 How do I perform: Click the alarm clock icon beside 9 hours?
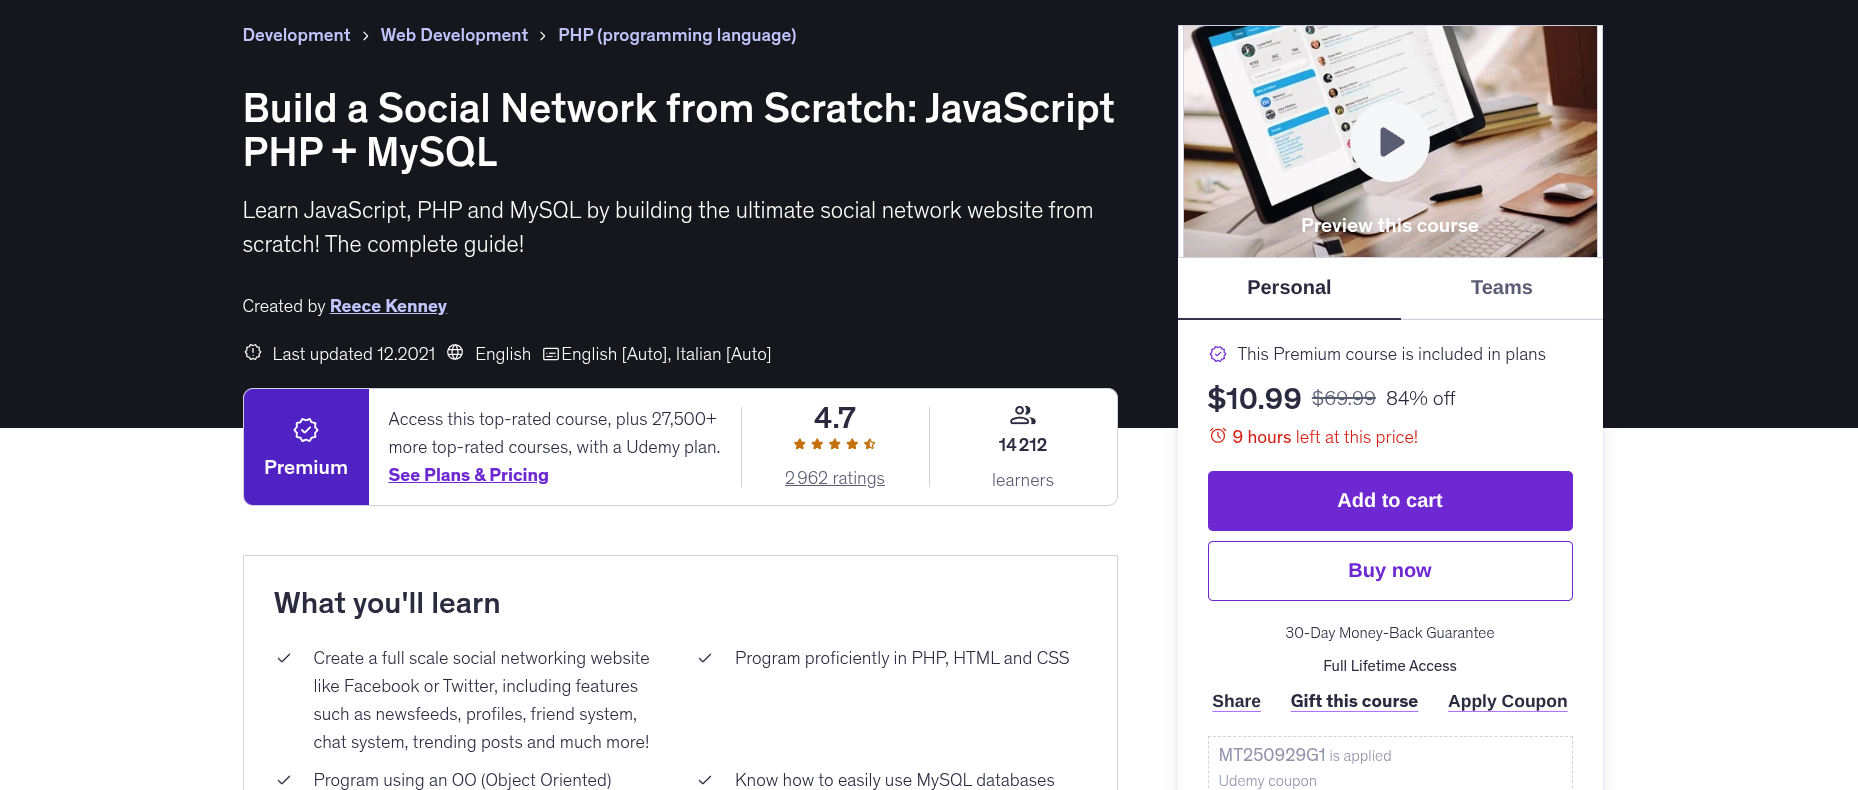[1217, 436]
